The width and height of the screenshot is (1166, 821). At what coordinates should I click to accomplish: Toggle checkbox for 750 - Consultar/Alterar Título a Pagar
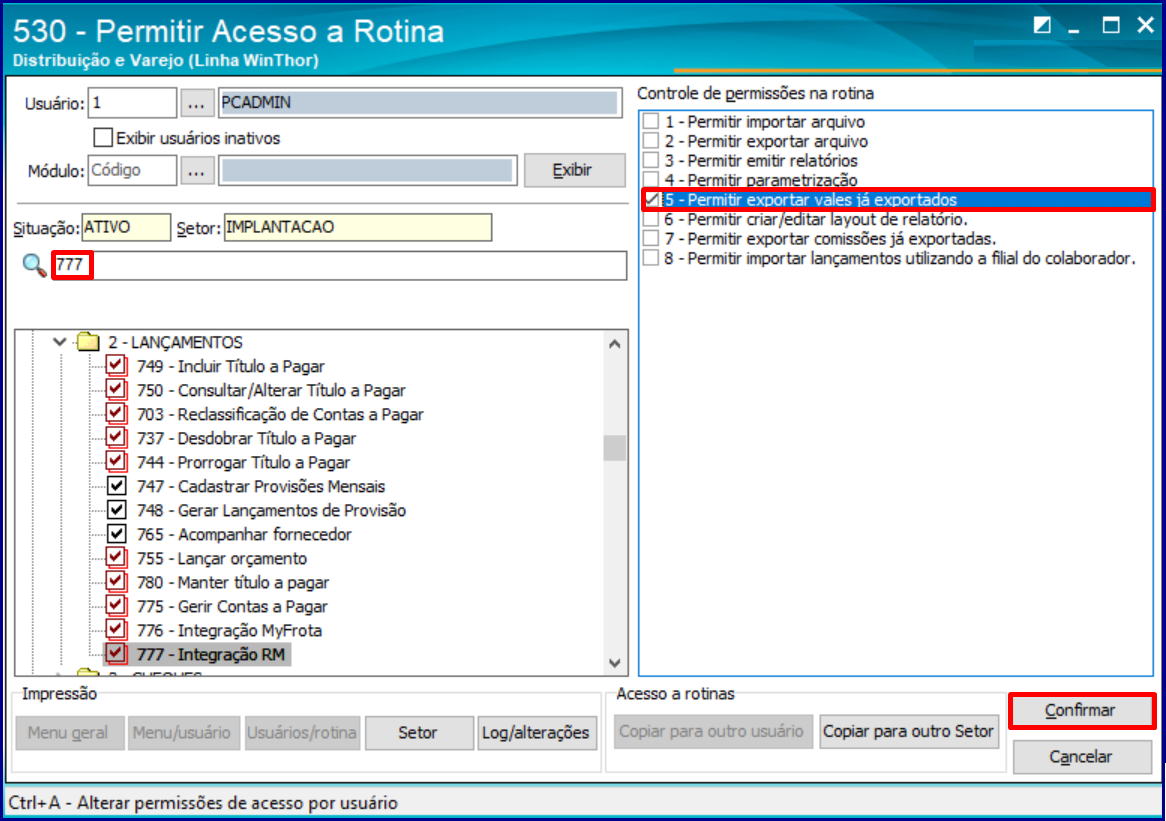pos(116,389)
